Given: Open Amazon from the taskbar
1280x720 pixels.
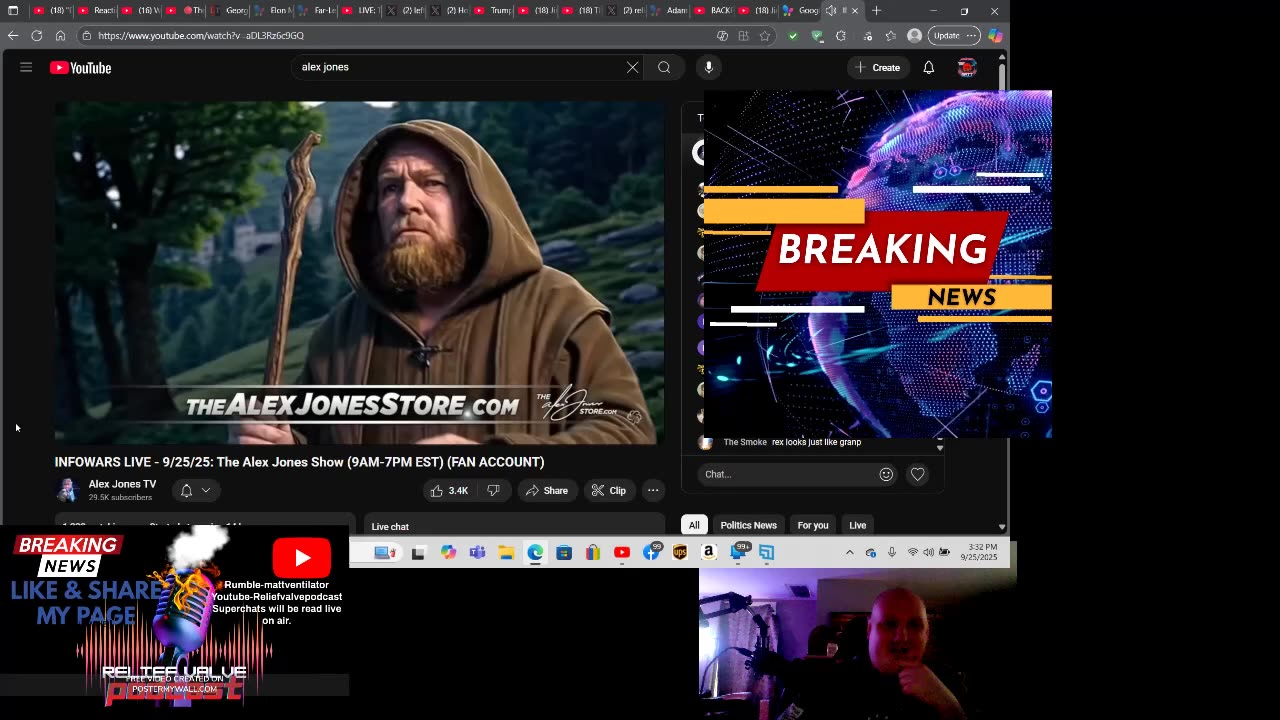Looking at the screenshot, I should (709, 552).
